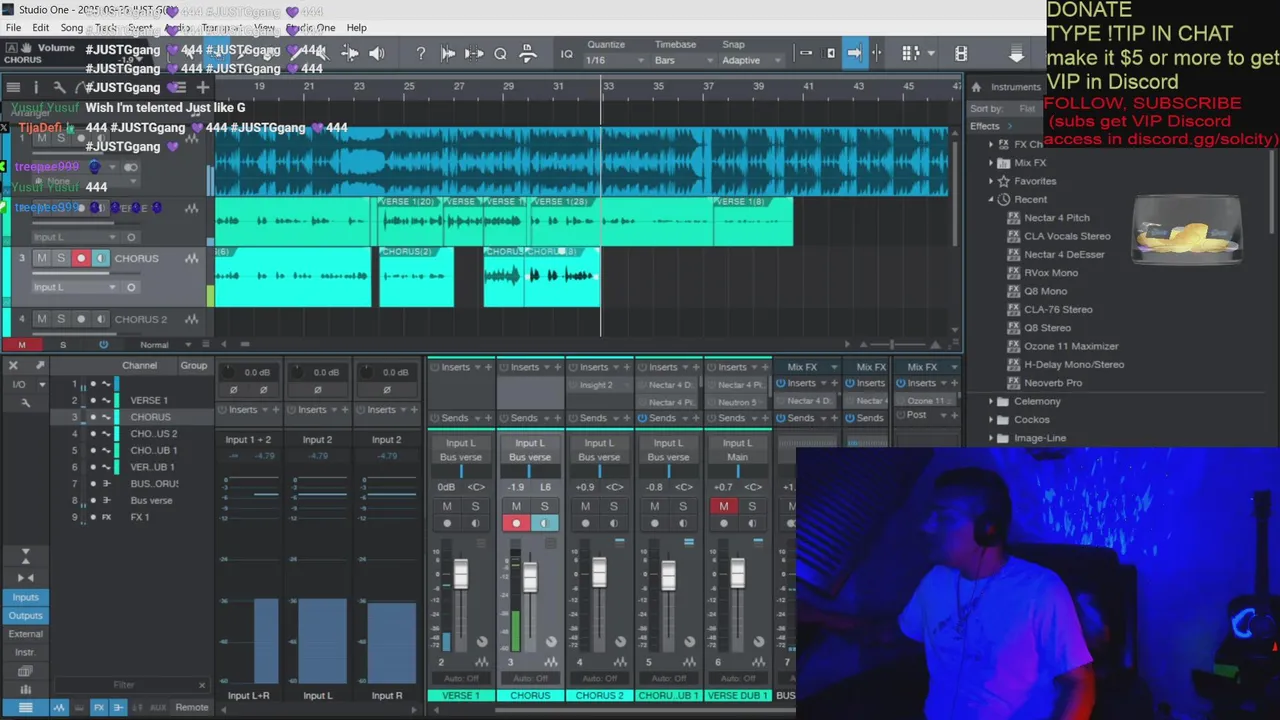Collapse the Recent browser folder

pos(991,199)
